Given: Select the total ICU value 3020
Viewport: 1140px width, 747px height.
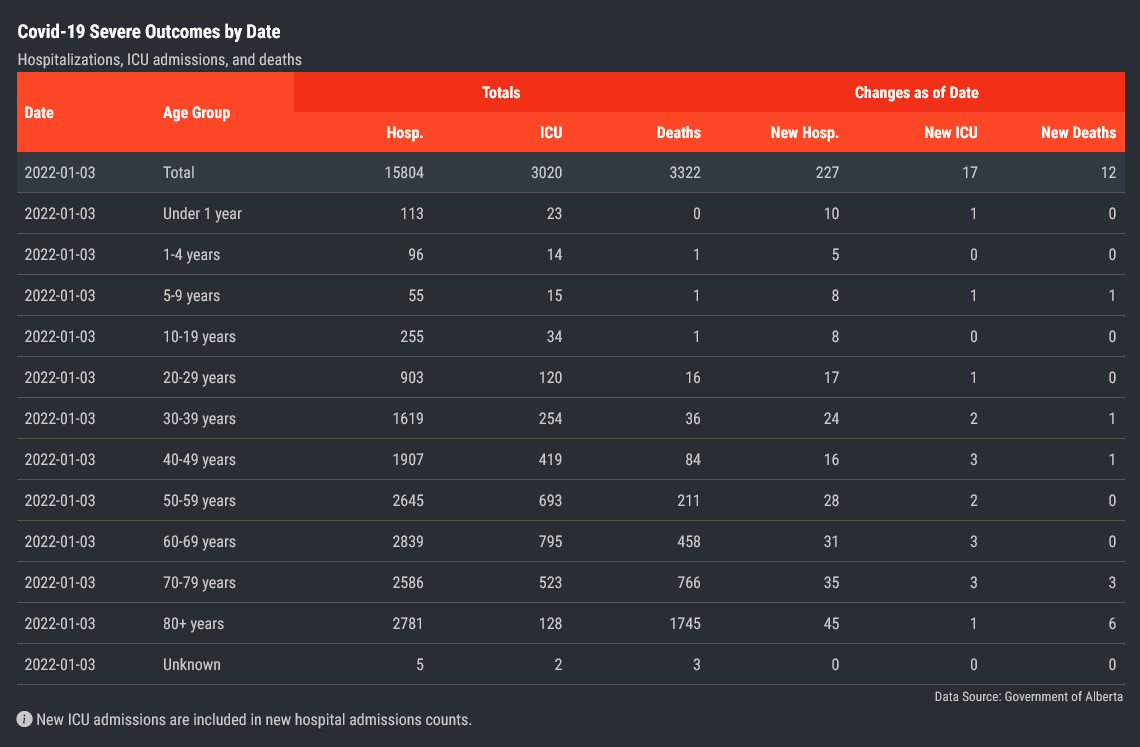Looking at the screenshot, I should pyautogui.click(x=547, y=172).
